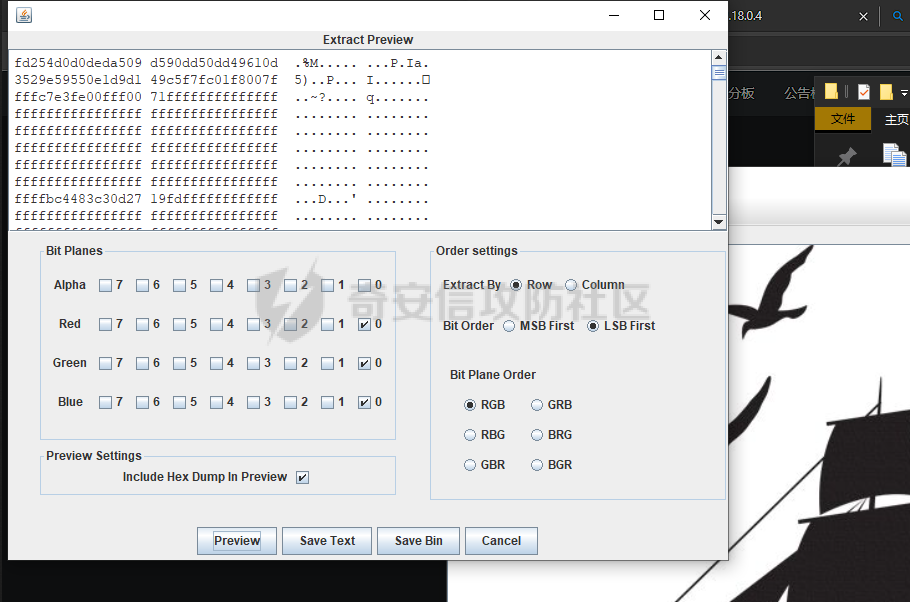Click second yellow folder icon in explorer toolbar
Viewport: 910px width, 602px height.
coord(886,92)
